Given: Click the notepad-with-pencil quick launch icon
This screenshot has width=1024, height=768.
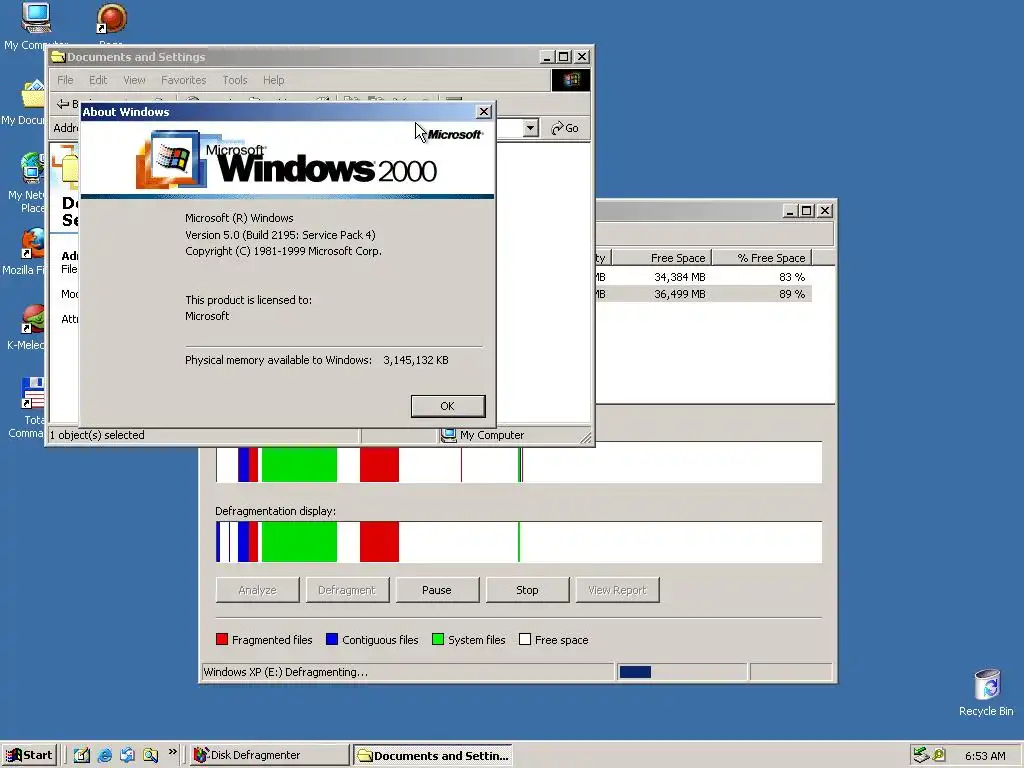Looking at the screenshot, I should pyautogui.click(x=81, y=755).
